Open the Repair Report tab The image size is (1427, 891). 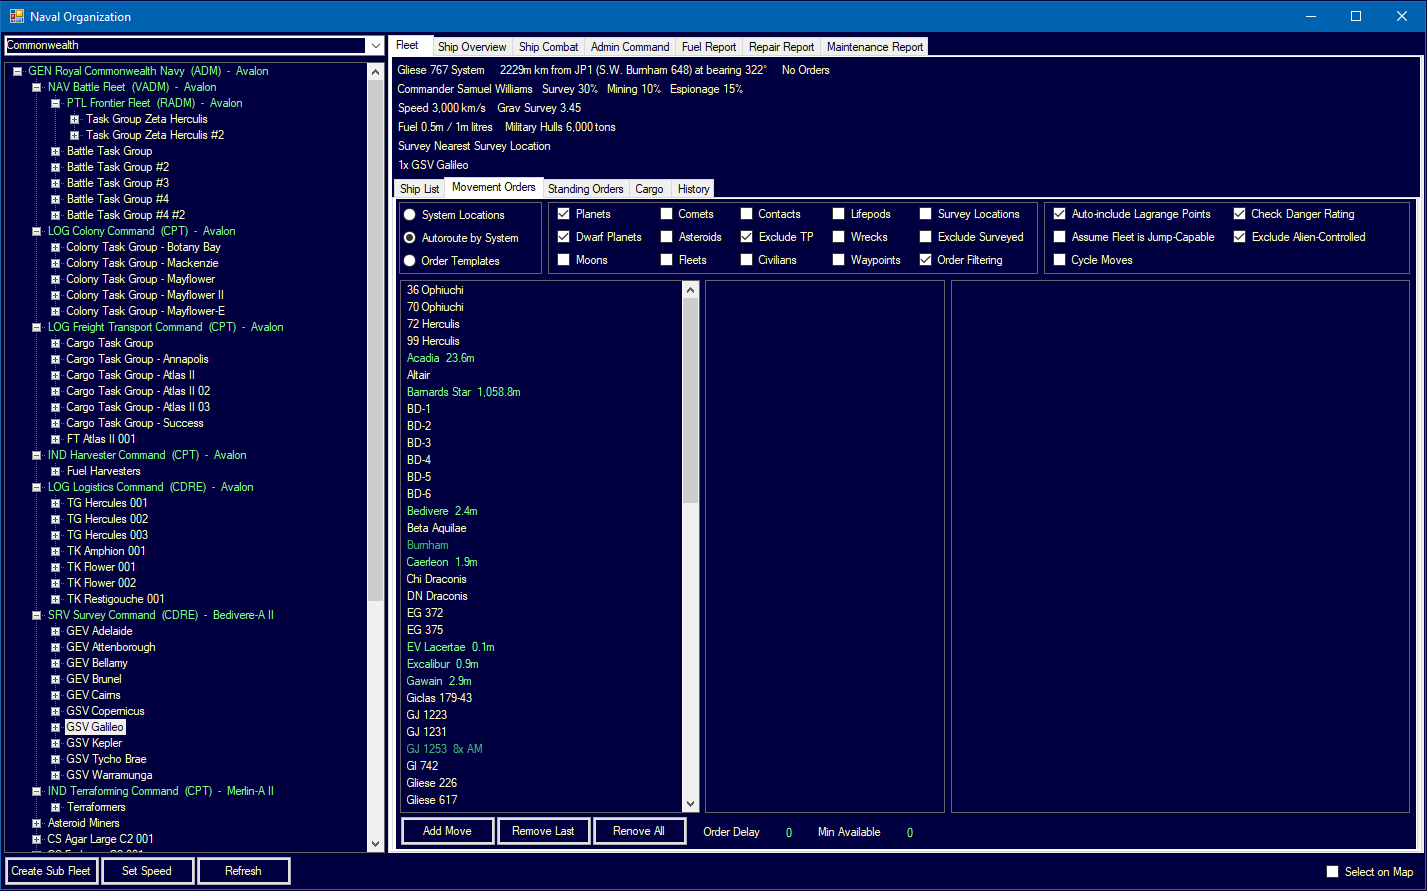click(x=781, y=47)
